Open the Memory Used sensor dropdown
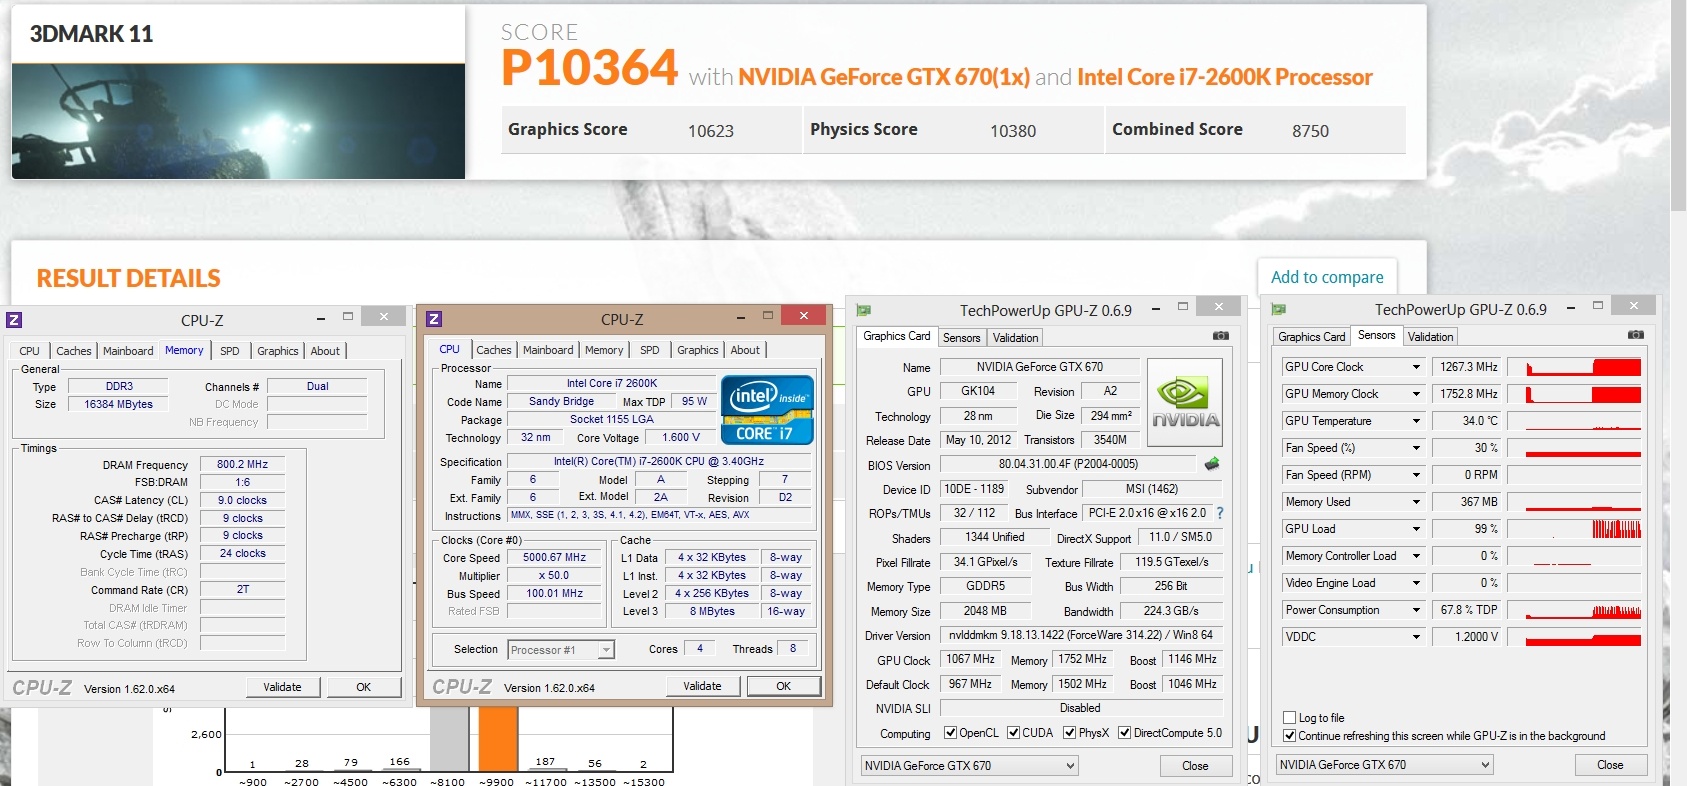Image resolution: width=1687 pixels, height=786 pixels. (x=1416, y=502)
